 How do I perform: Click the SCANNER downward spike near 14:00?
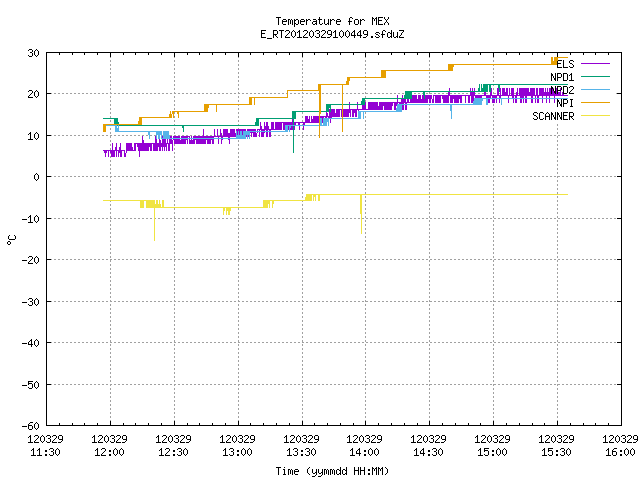click(x=361, y=214)
